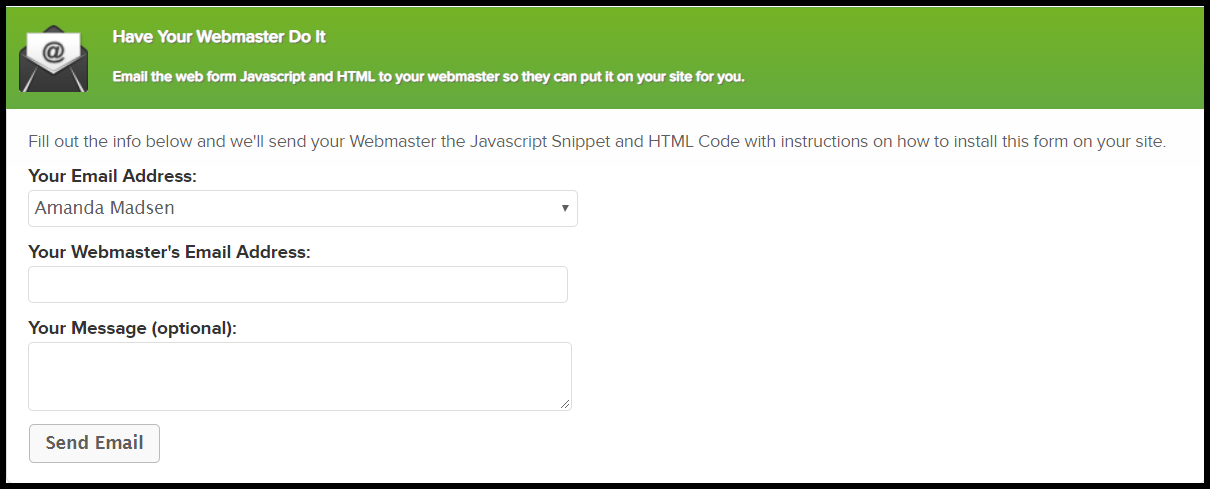Click the 'Your Message (optional):' label
Viewport: 1210px width, 489px height.
click(132, 328)
